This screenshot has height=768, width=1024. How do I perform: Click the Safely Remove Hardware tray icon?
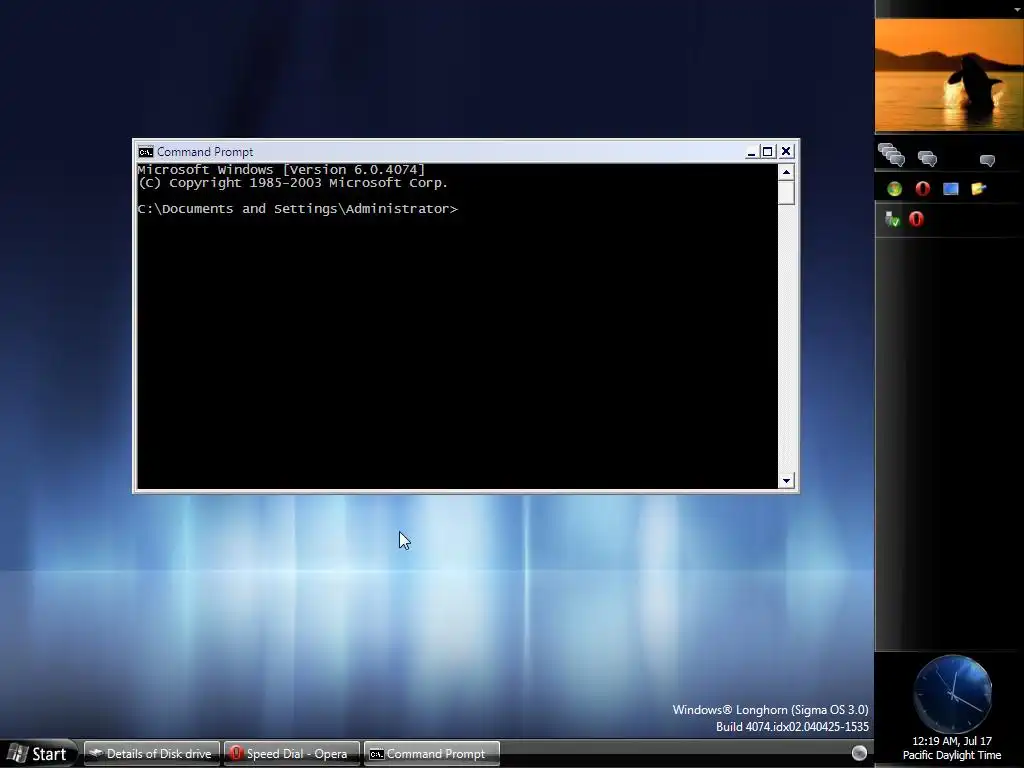[x=892, y=219]
